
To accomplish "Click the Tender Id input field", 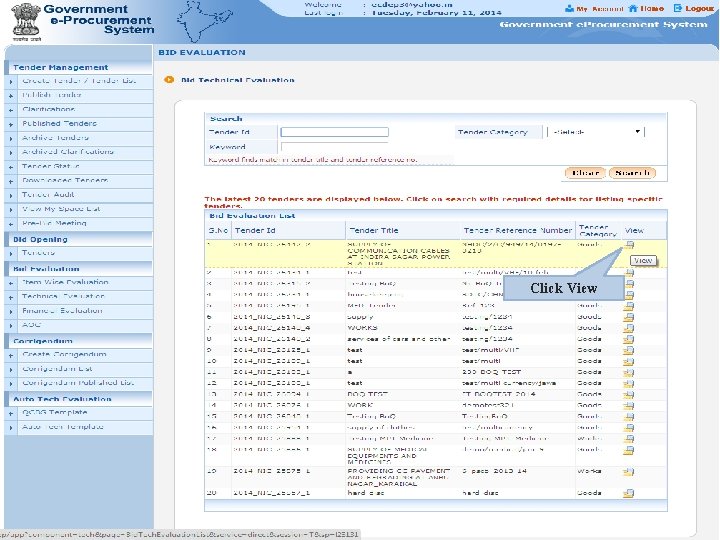I will tap(334, 132).
